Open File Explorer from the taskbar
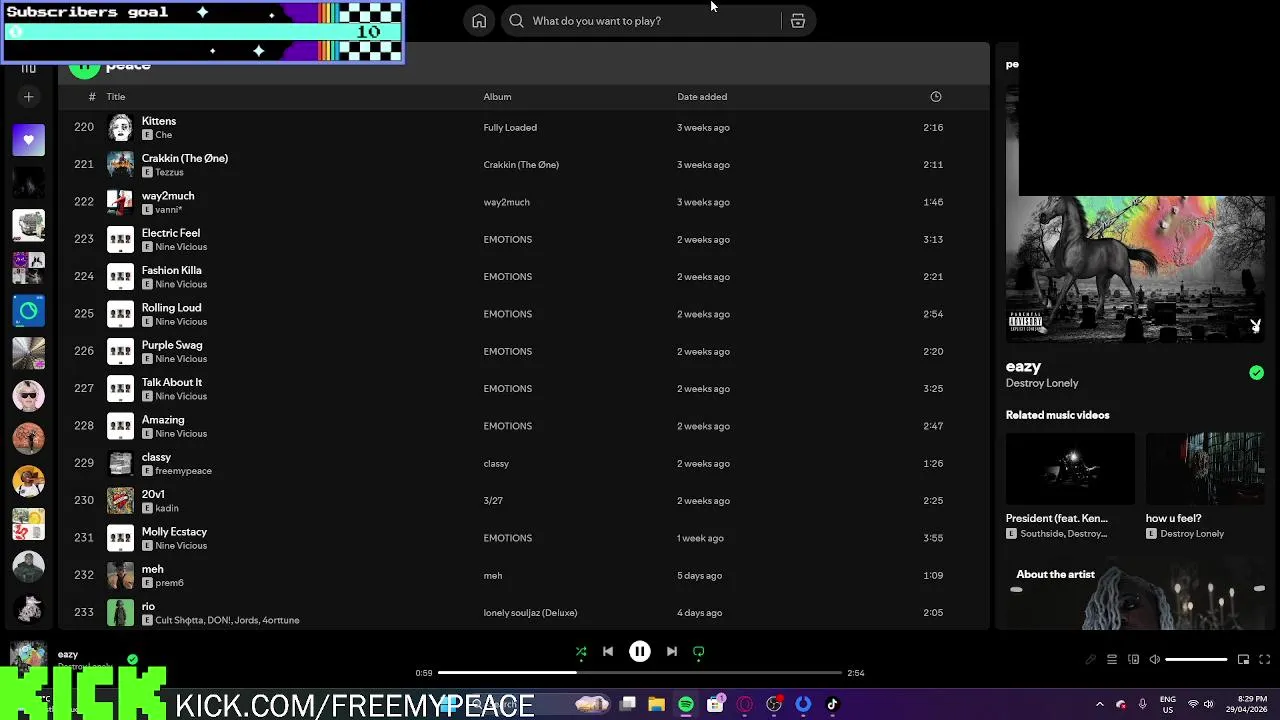The width and height of the screenshot is (1280, 720). pyautogui.click(x=657, y=705)
